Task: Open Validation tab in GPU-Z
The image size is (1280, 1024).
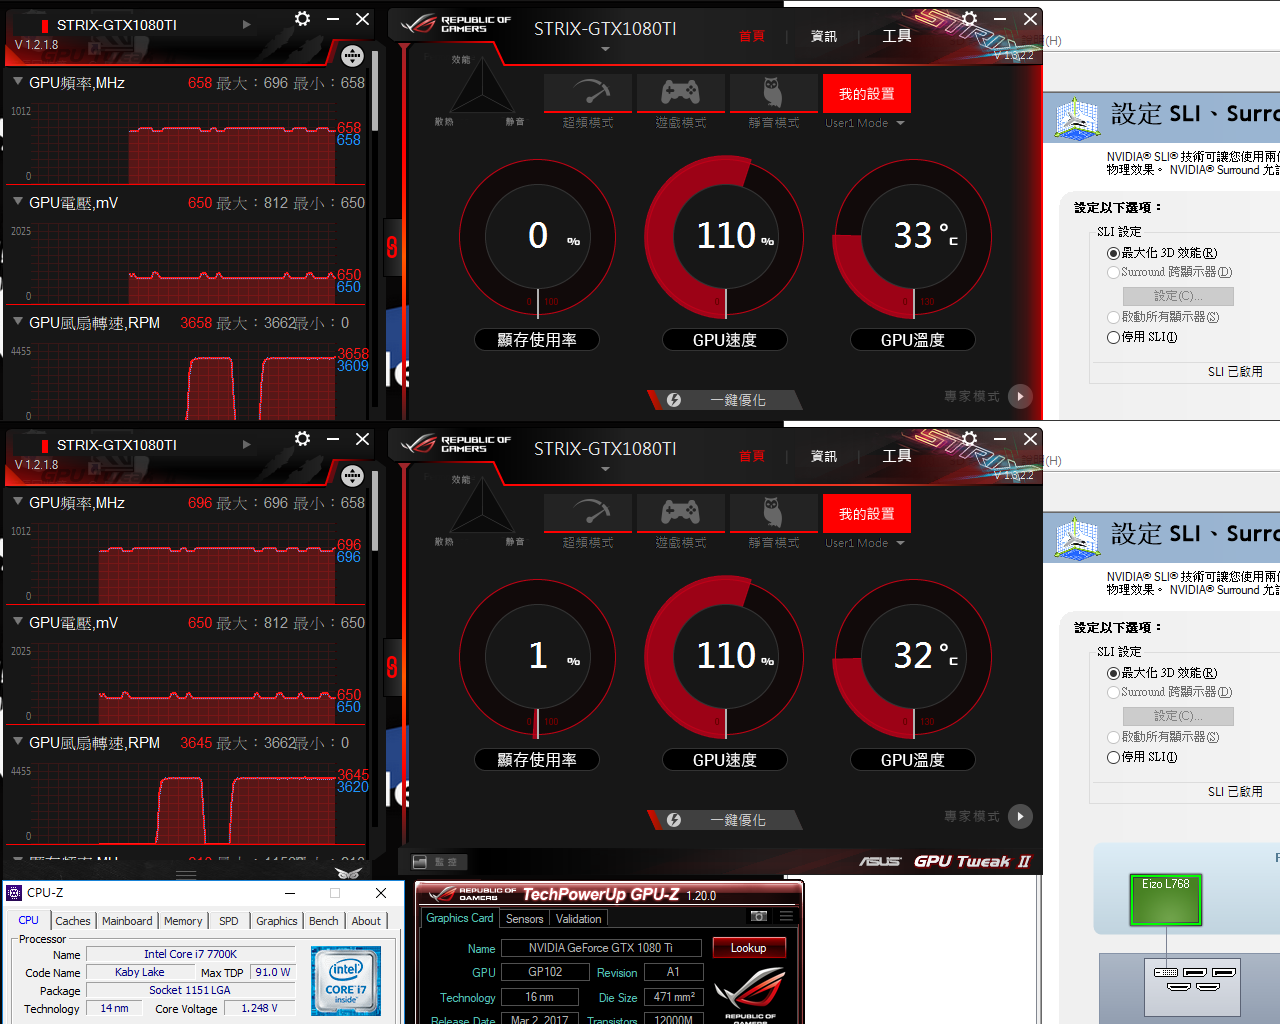Action: tap(579, 919)
